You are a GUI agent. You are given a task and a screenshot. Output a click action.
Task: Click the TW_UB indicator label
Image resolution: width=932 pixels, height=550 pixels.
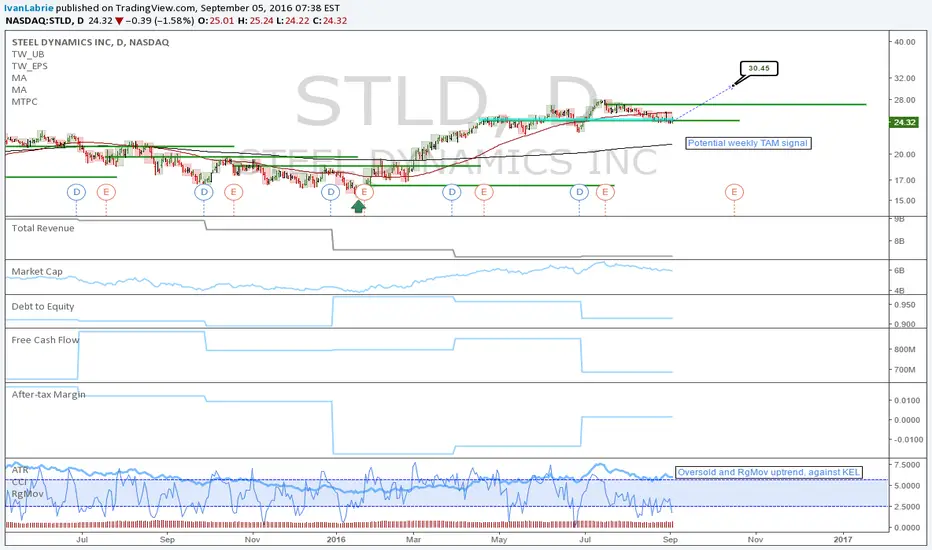(x=28, y=54)
